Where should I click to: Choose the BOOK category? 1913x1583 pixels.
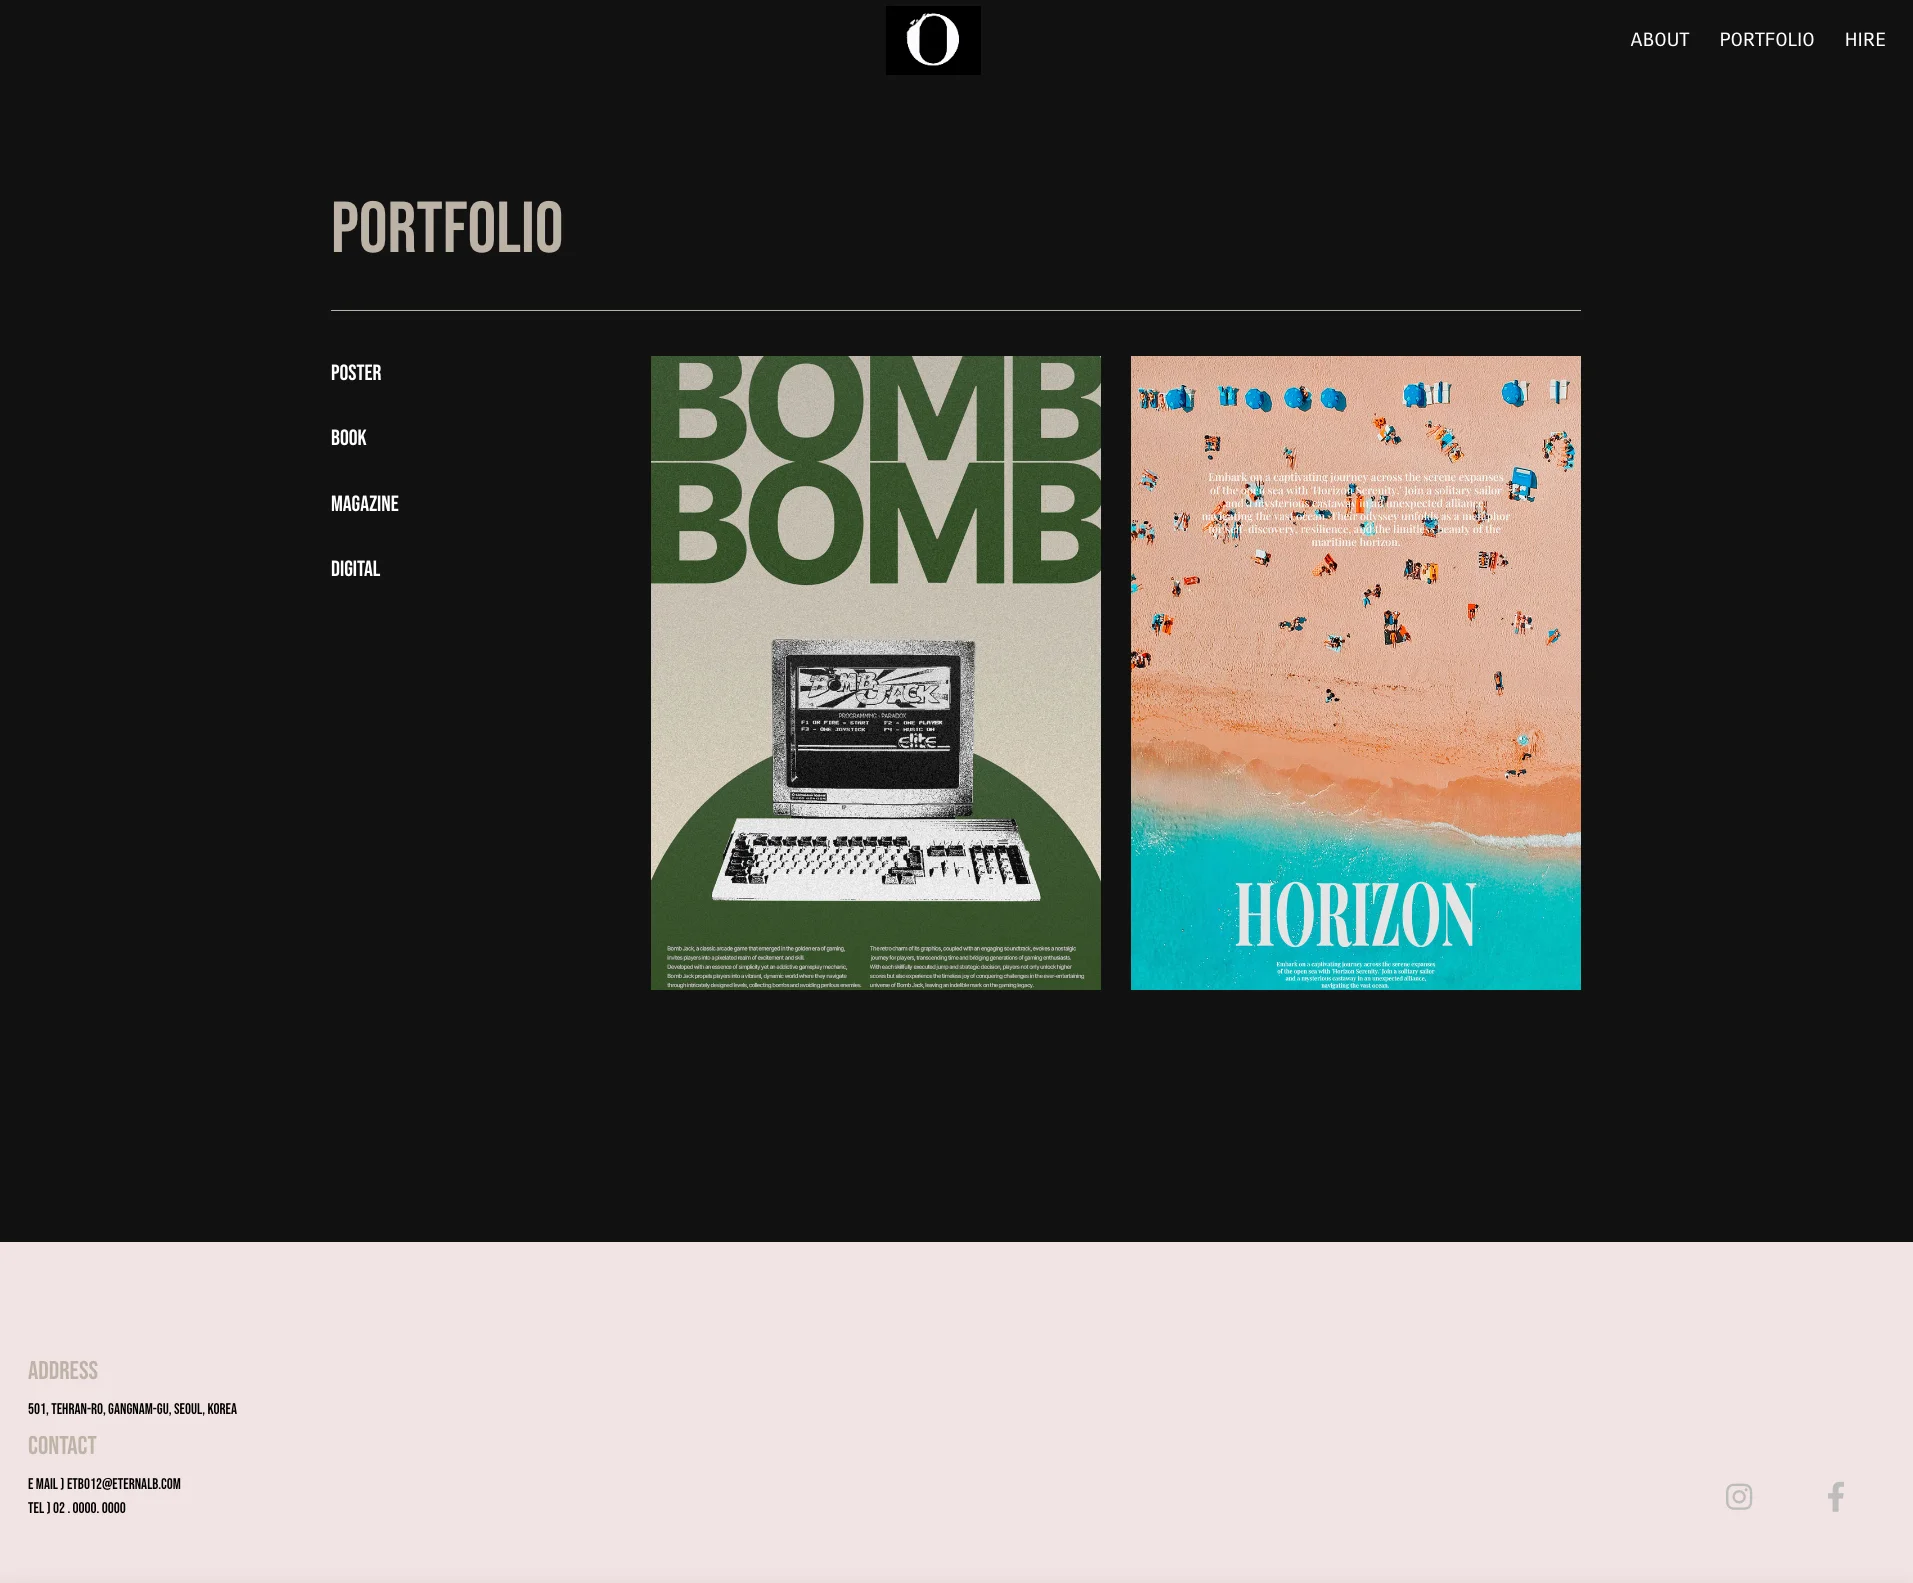(x=348, y=438)
